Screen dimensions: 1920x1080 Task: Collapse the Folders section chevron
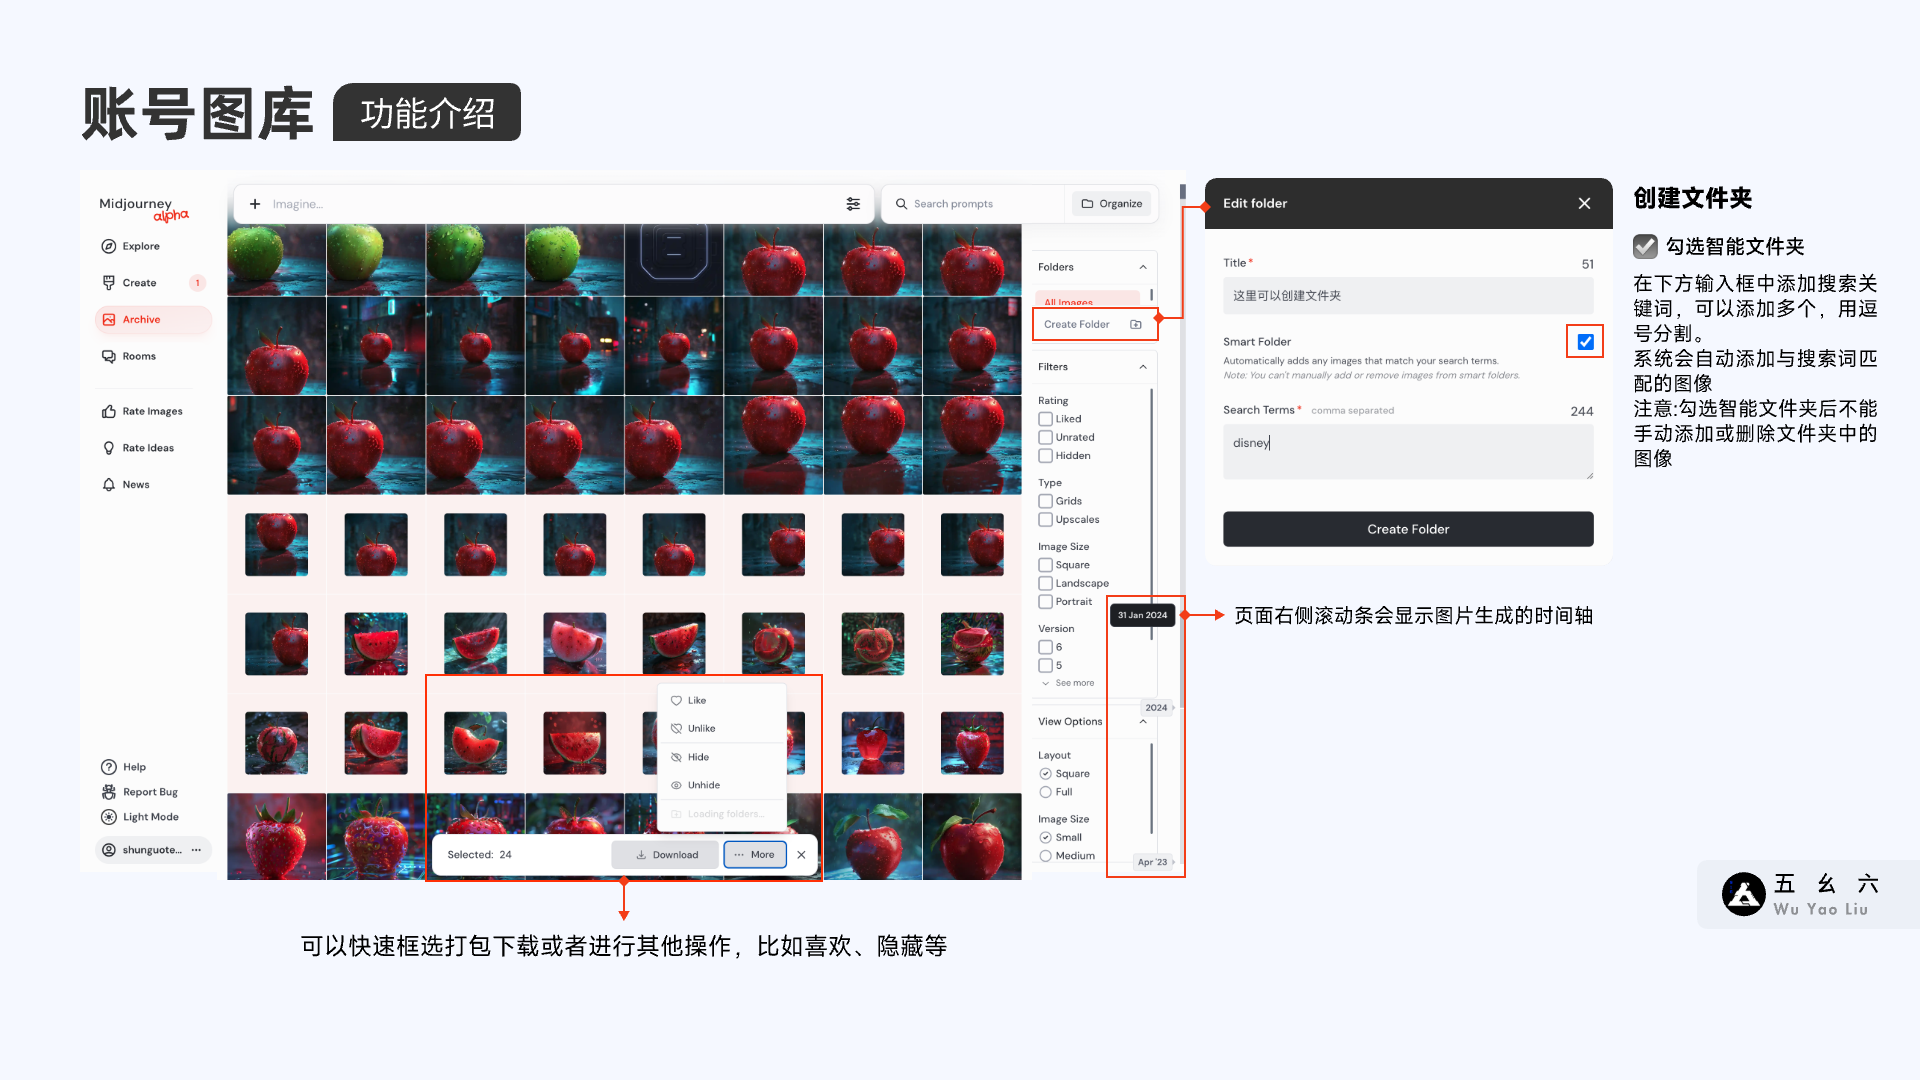(x=1143, y=267)
